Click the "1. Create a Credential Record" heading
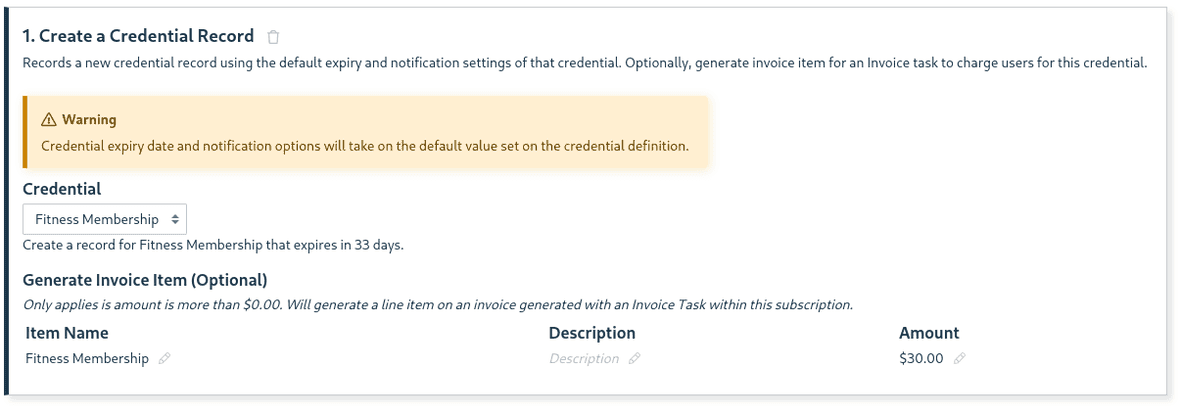The width and height of the screenshot is (1180, 406). (x=138, y=36)
